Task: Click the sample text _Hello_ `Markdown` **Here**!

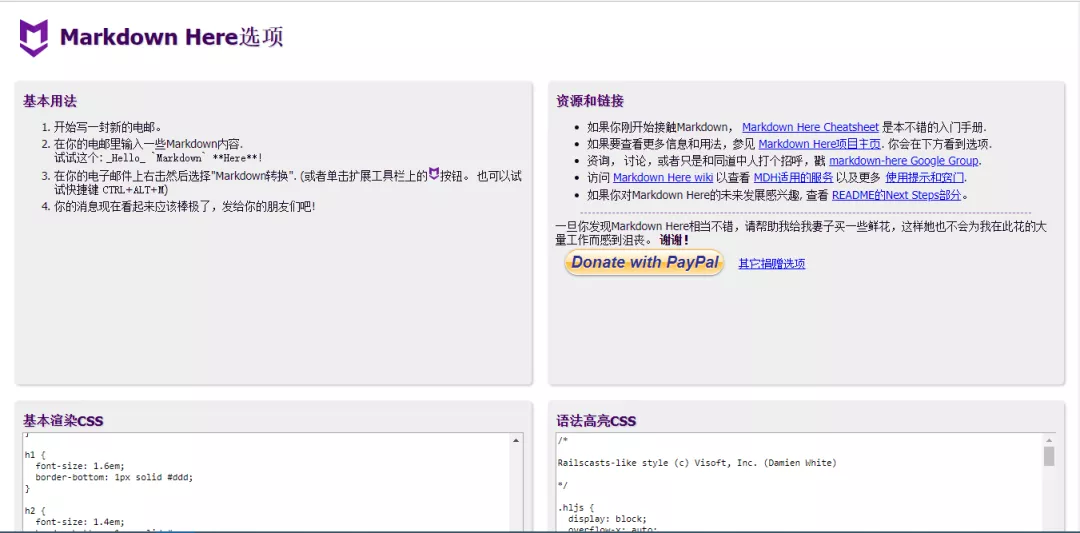Action: (x=185, y=158)
